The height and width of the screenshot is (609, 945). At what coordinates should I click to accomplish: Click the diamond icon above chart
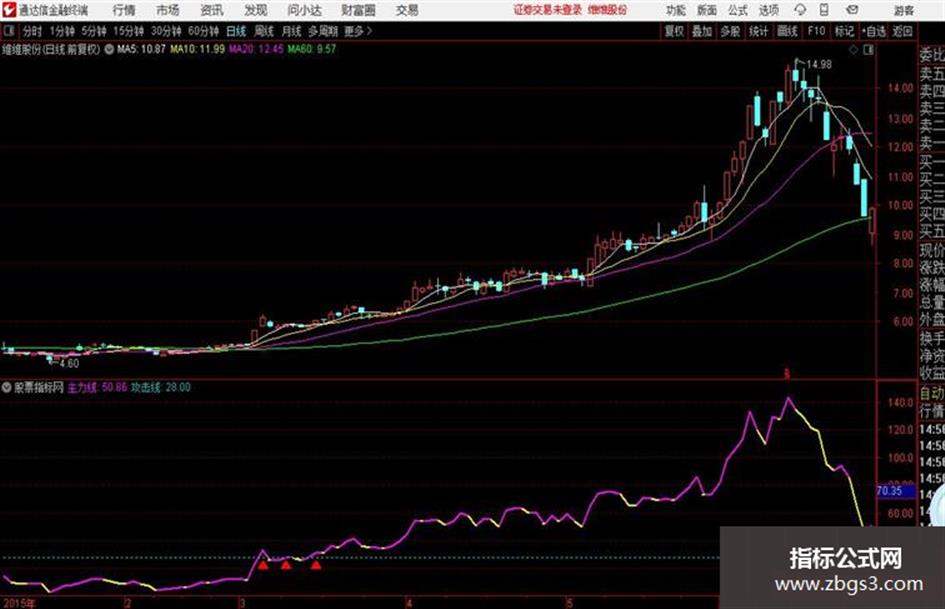pyautogui.click(x=853, y=50)
